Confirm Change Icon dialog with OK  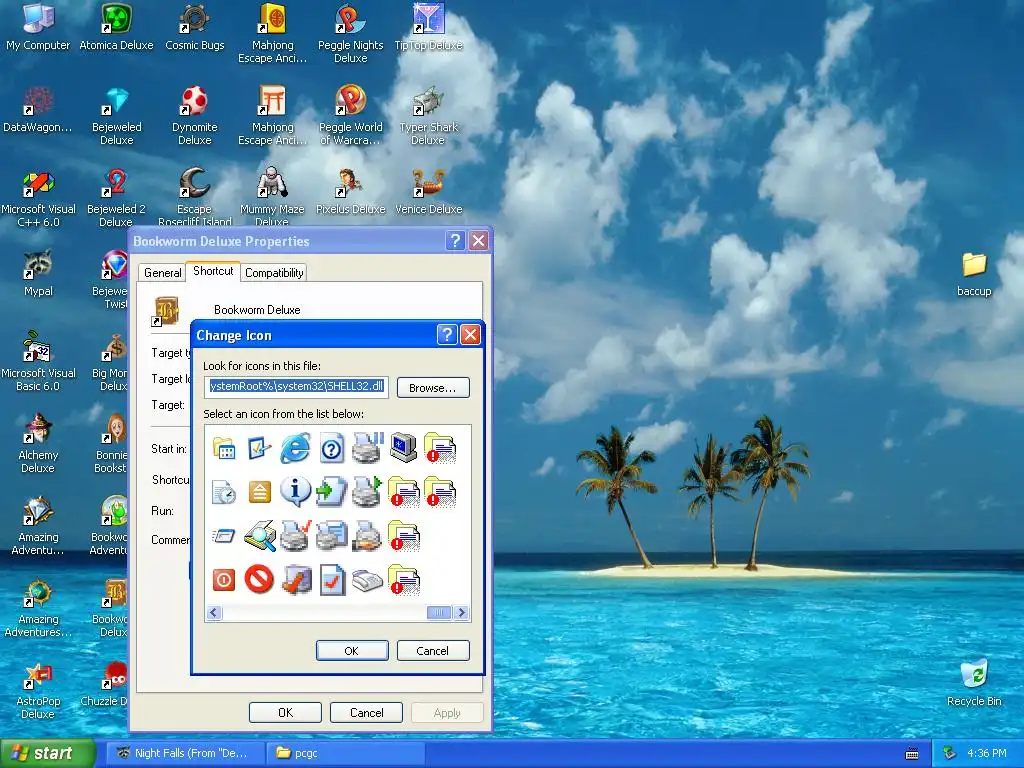352,650
